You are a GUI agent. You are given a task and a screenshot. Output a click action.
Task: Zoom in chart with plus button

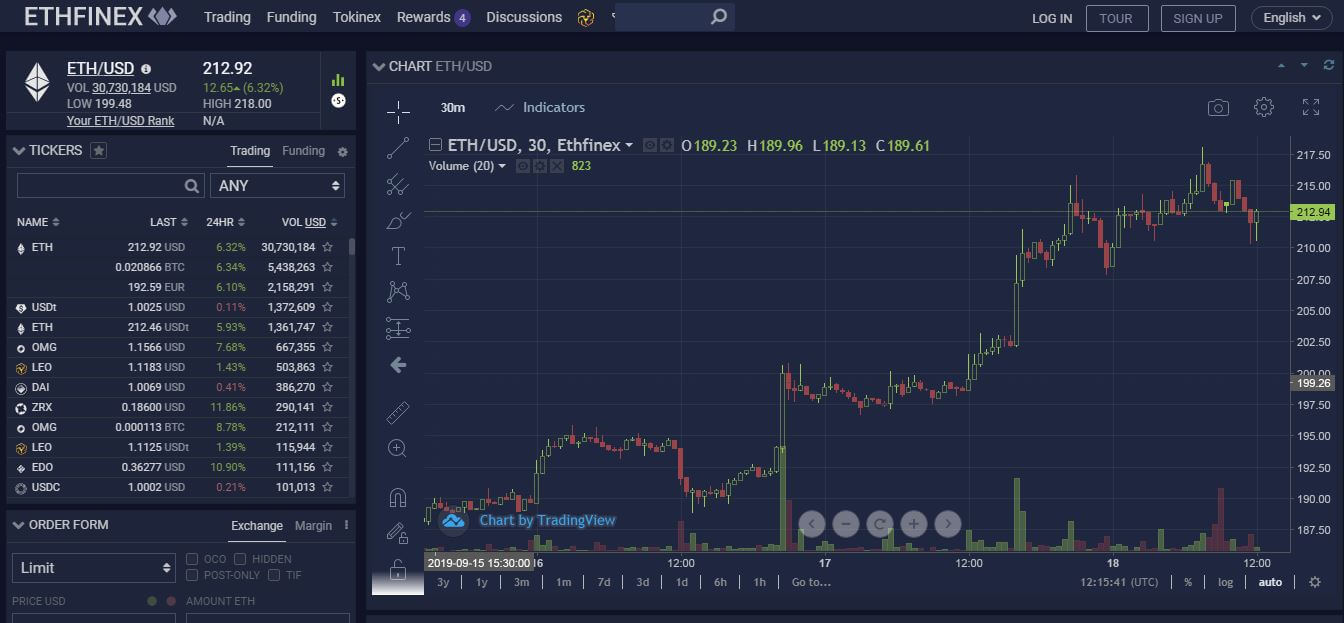(x=913, y=523)
